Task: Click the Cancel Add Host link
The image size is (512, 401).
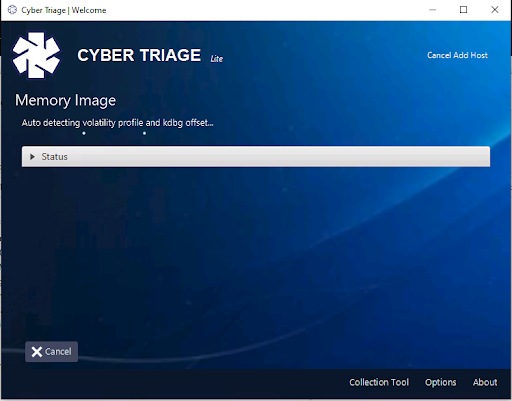Action: (x=457, y=55)
